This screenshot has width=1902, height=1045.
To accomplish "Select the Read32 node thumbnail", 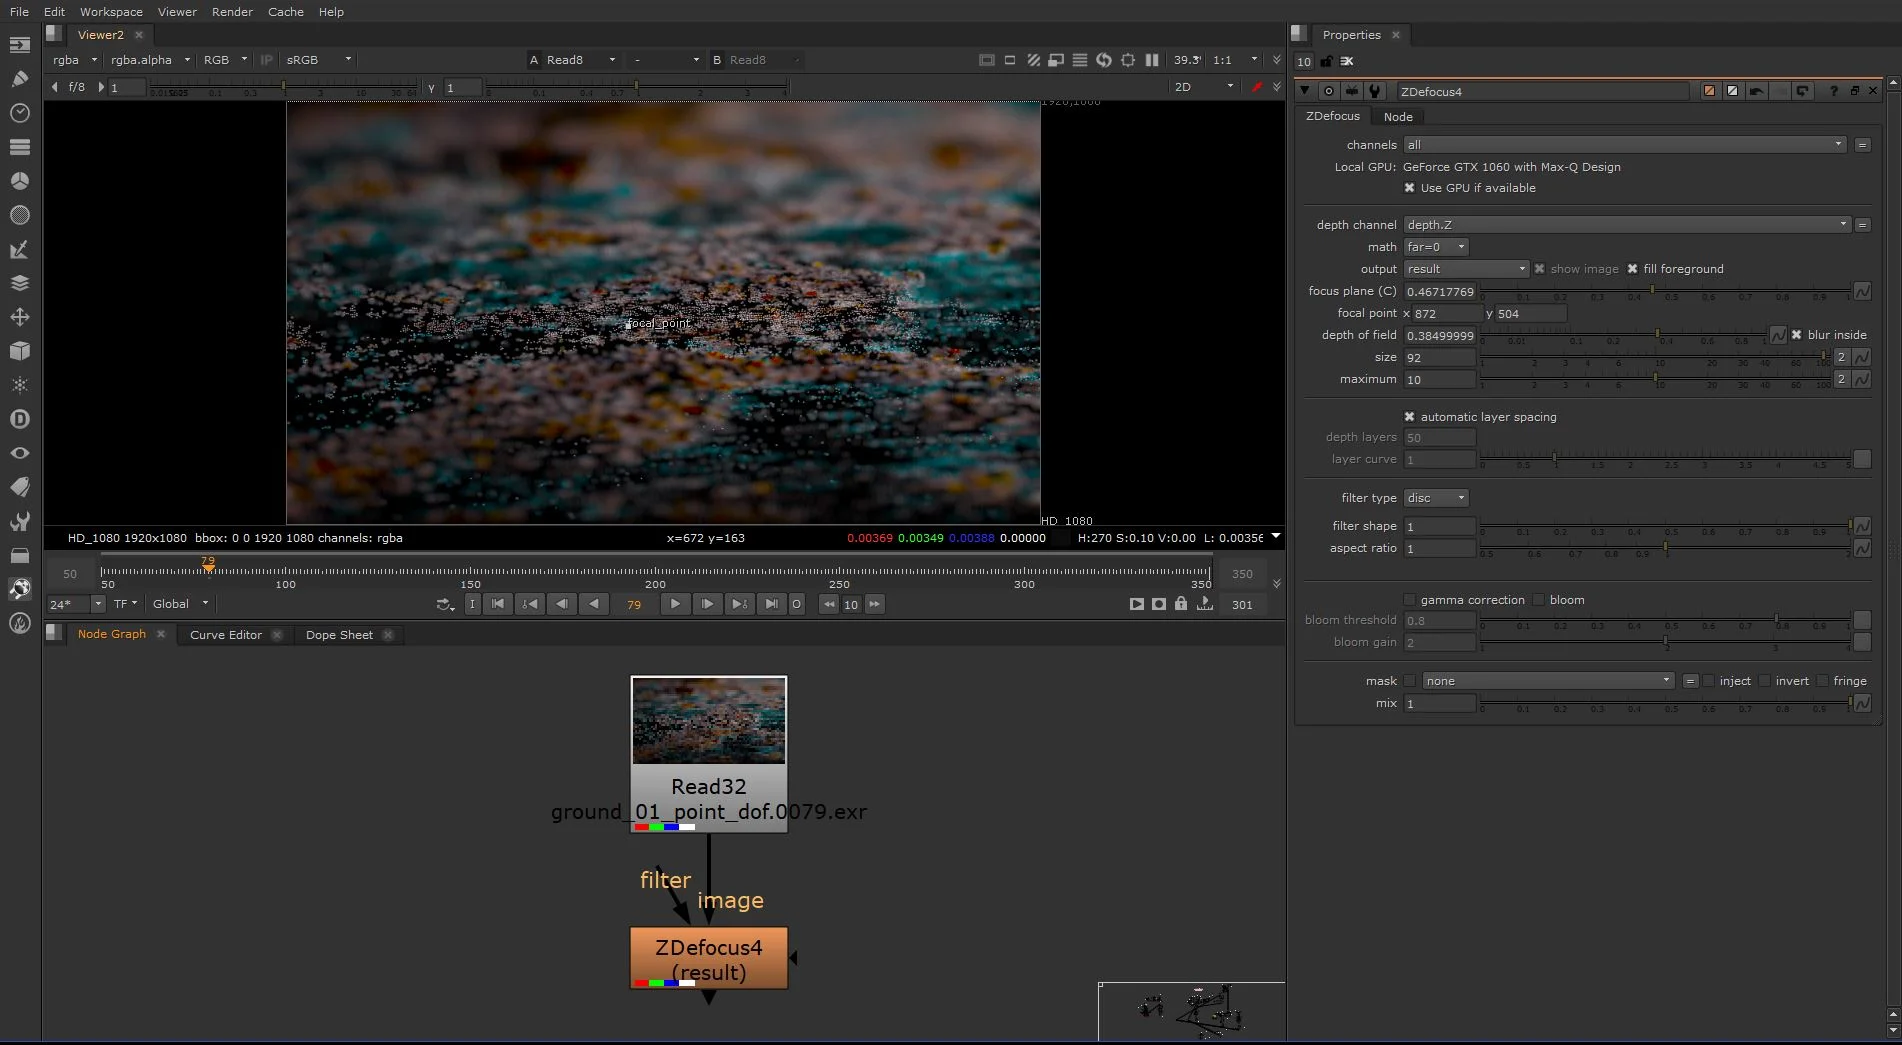I will [x=708, y=721].
